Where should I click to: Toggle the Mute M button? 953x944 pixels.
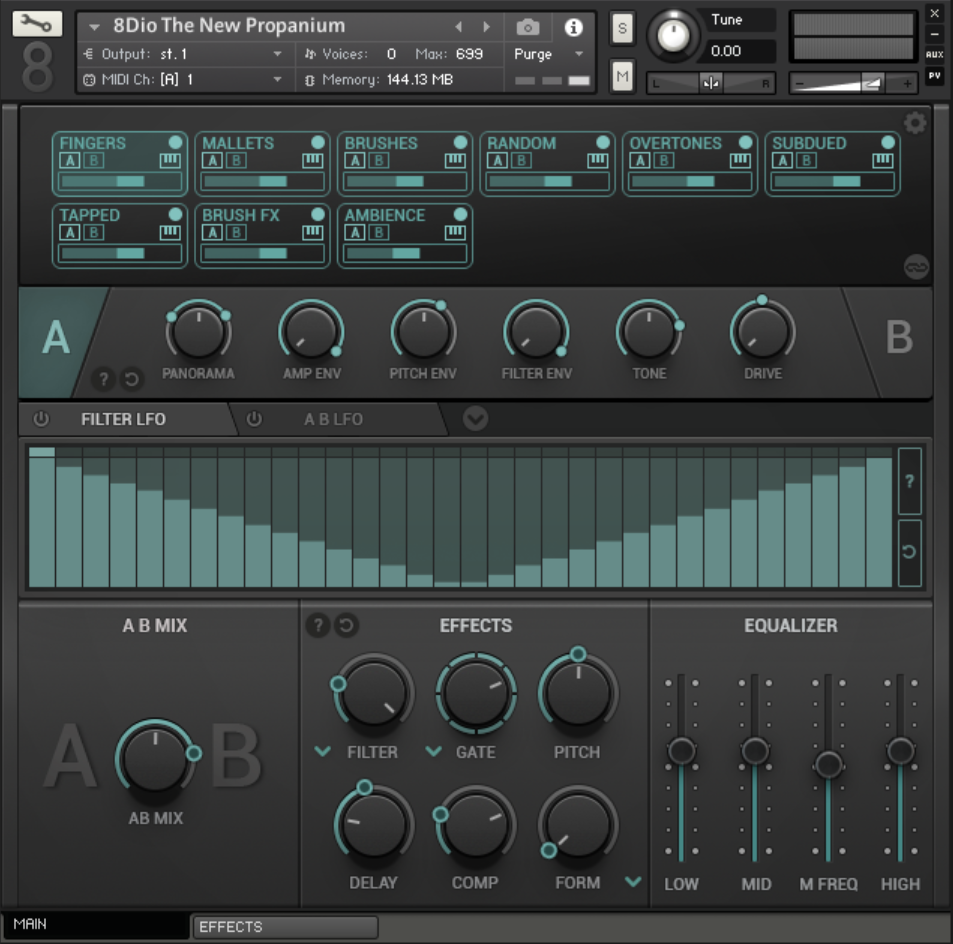[622, 76]
